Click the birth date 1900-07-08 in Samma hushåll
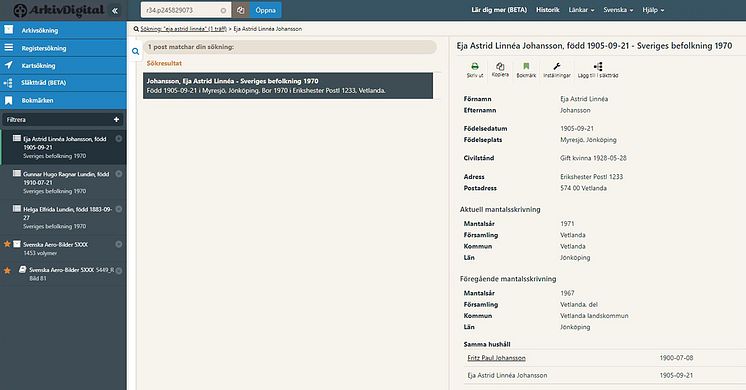 676,358
